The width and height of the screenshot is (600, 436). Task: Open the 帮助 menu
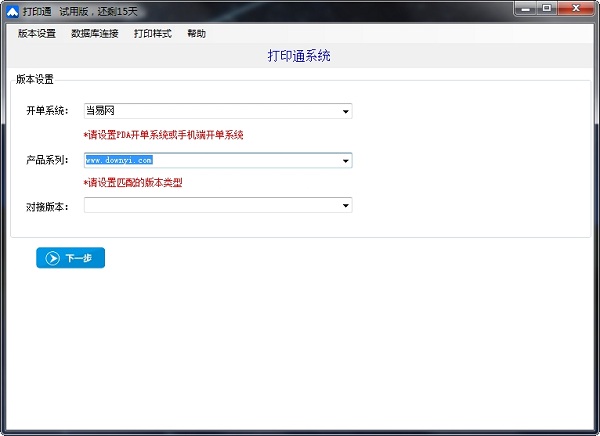coord(196,33)
